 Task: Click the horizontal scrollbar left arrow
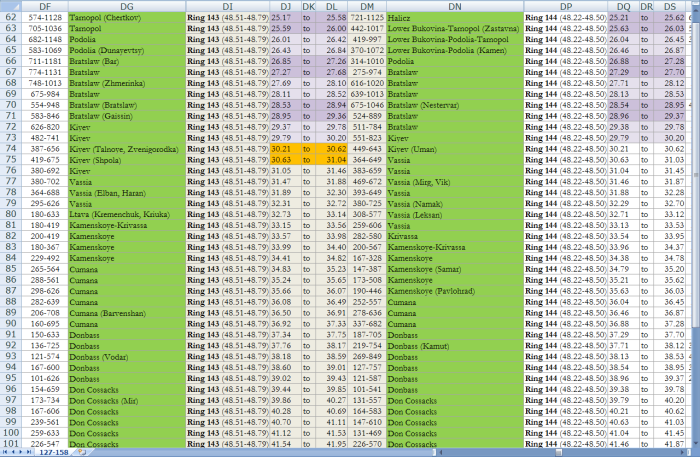pos(442,453)
